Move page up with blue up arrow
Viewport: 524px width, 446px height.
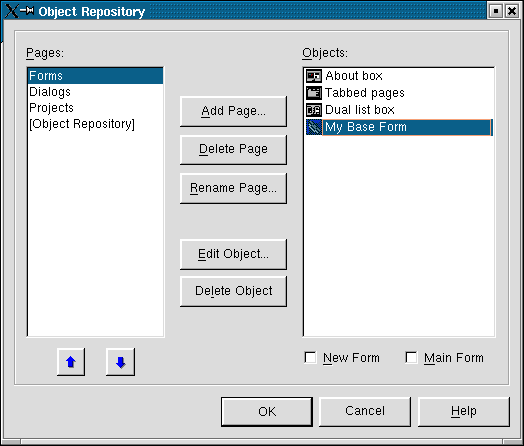(71, 362)
